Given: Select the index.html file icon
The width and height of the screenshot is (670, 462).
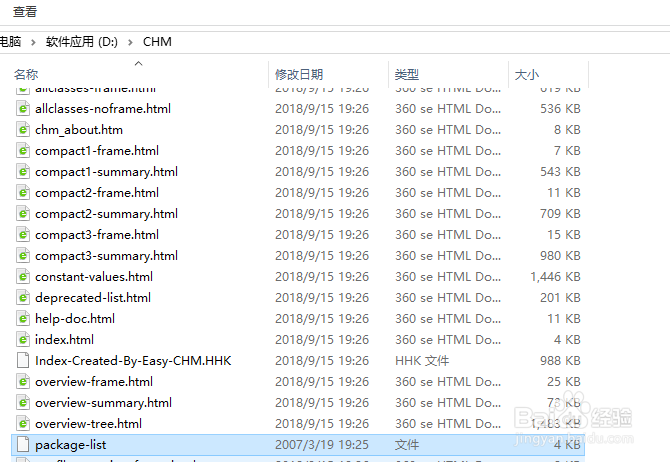Looking at the screenshot, I should (x=23, y=339).
